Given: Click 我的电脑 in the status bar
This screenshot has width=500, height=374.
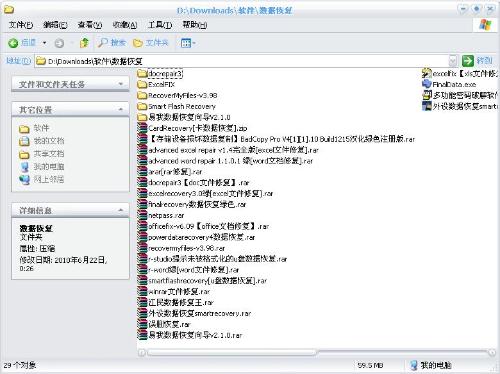Looking at the screenshot, I should pyautogui.click(x=431, y=365).
